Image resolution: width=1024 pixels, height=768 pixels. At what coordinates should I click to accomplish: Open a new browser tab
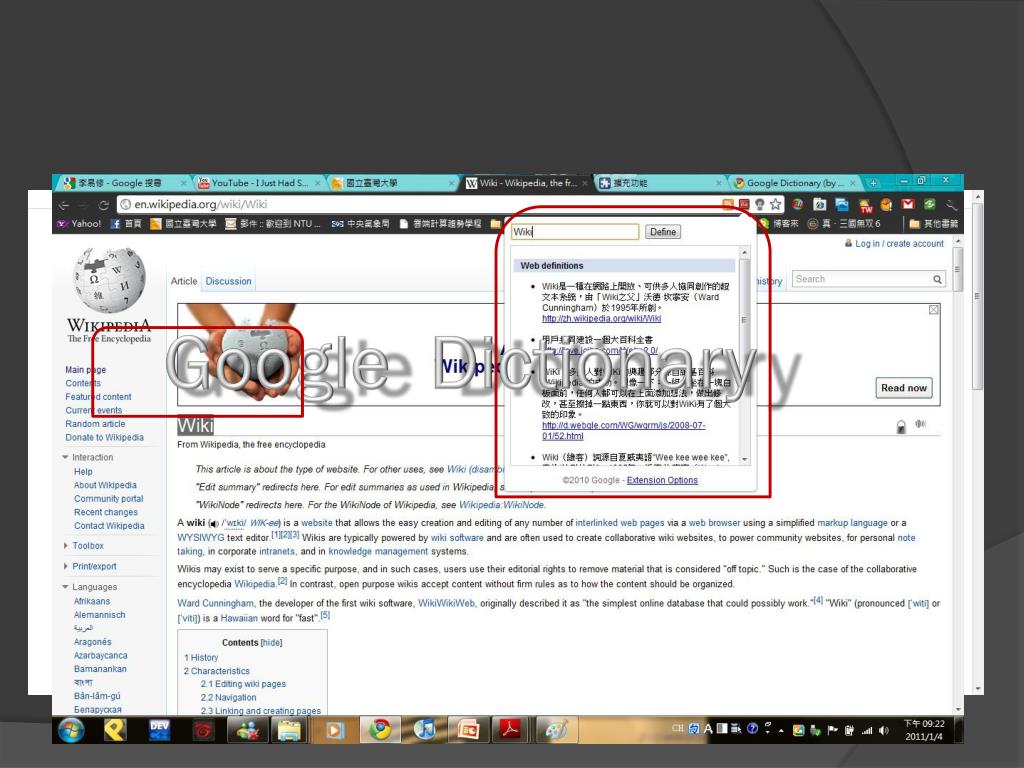click(873, 183)
